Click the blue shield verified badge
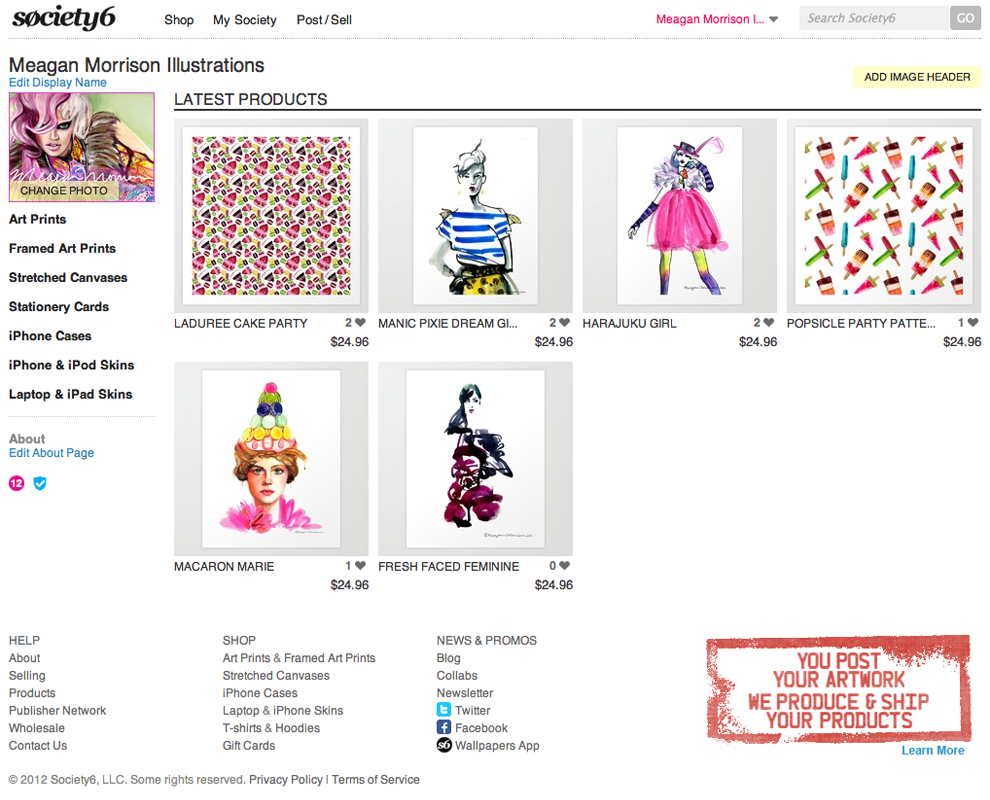Viewport: 990px width, 800px height. [x=40, y=484]
